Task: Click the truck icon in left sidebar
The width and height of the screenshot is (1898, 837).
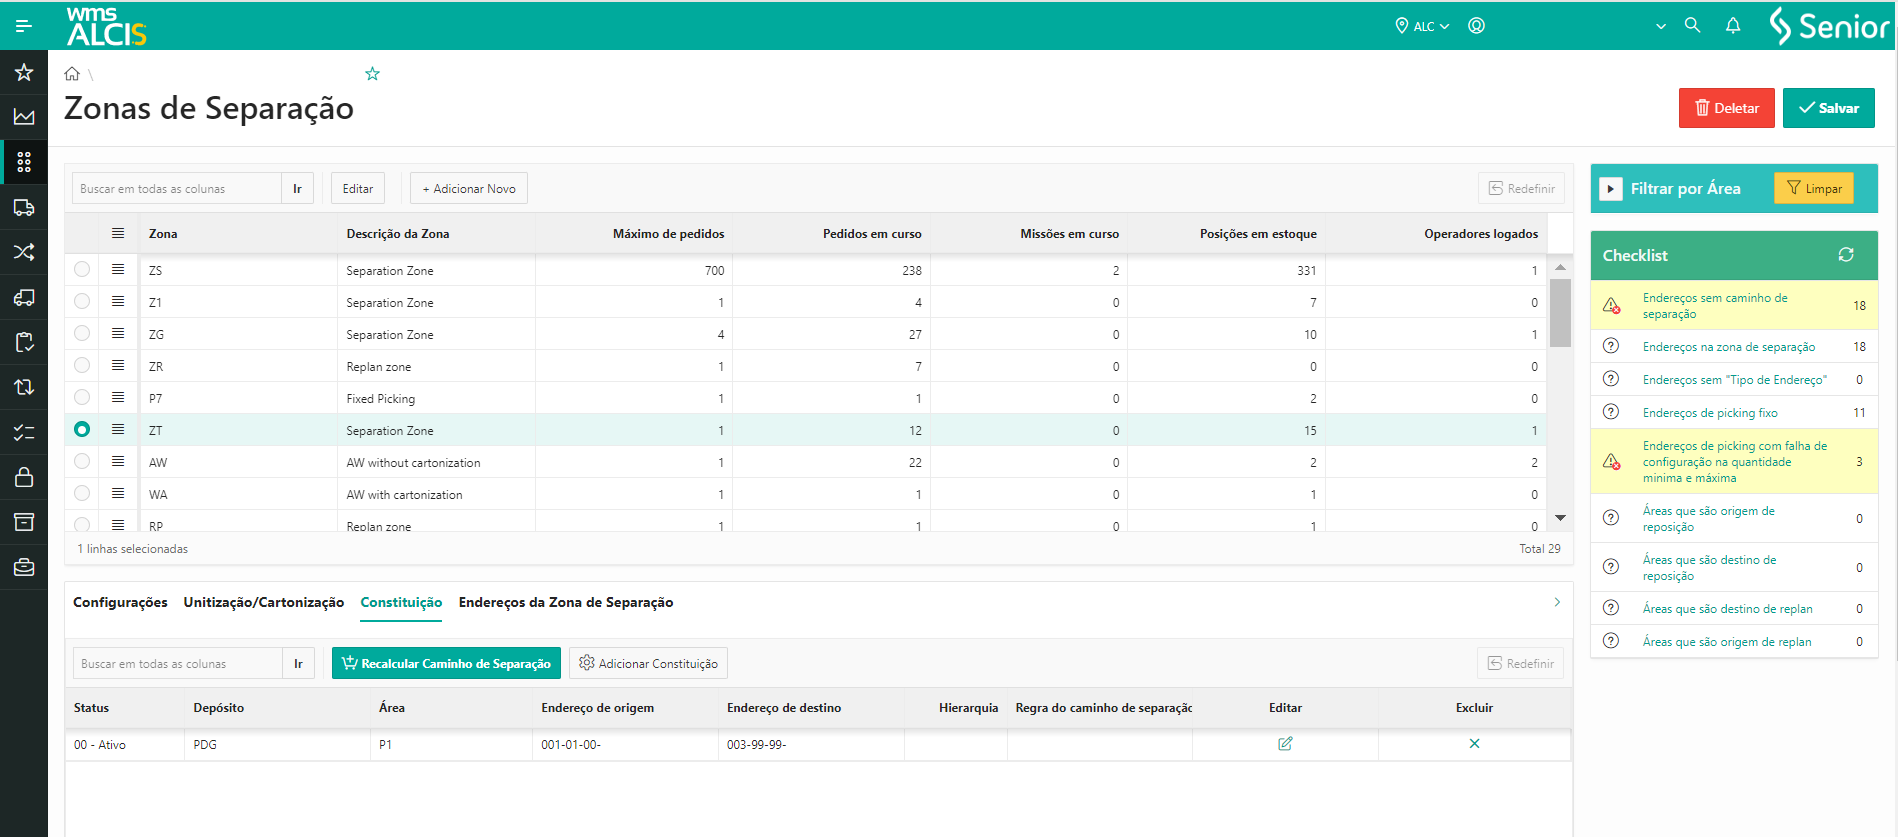Action: pyautogui.click(x=24, y=207)
